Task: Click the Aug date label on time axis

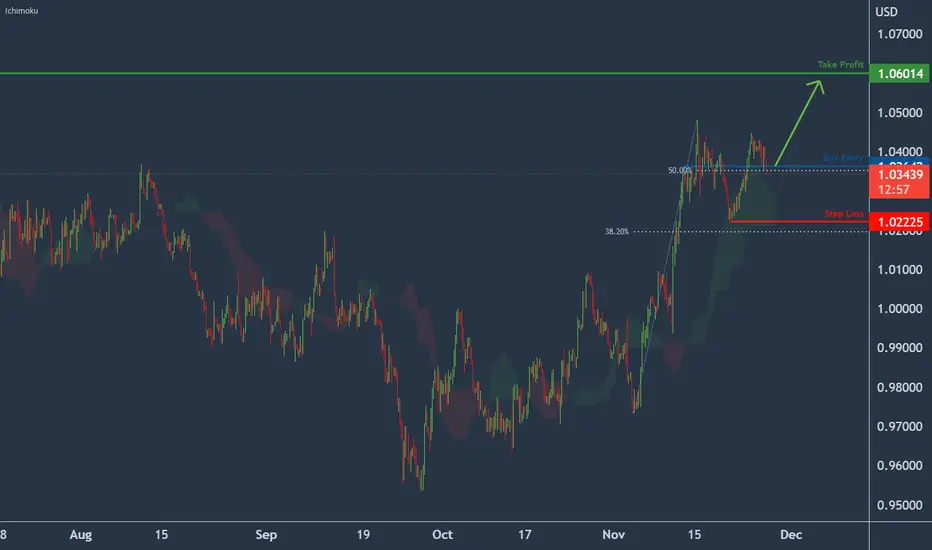Action: (x=81, y=535)
